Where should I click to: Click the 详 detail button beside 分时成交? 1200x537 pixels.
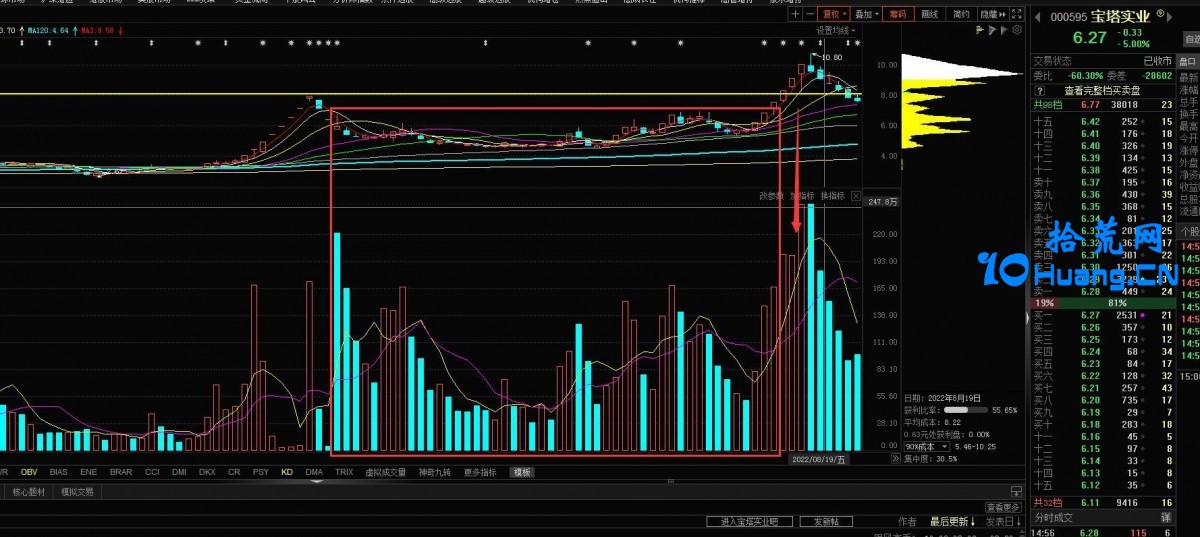1165,518
